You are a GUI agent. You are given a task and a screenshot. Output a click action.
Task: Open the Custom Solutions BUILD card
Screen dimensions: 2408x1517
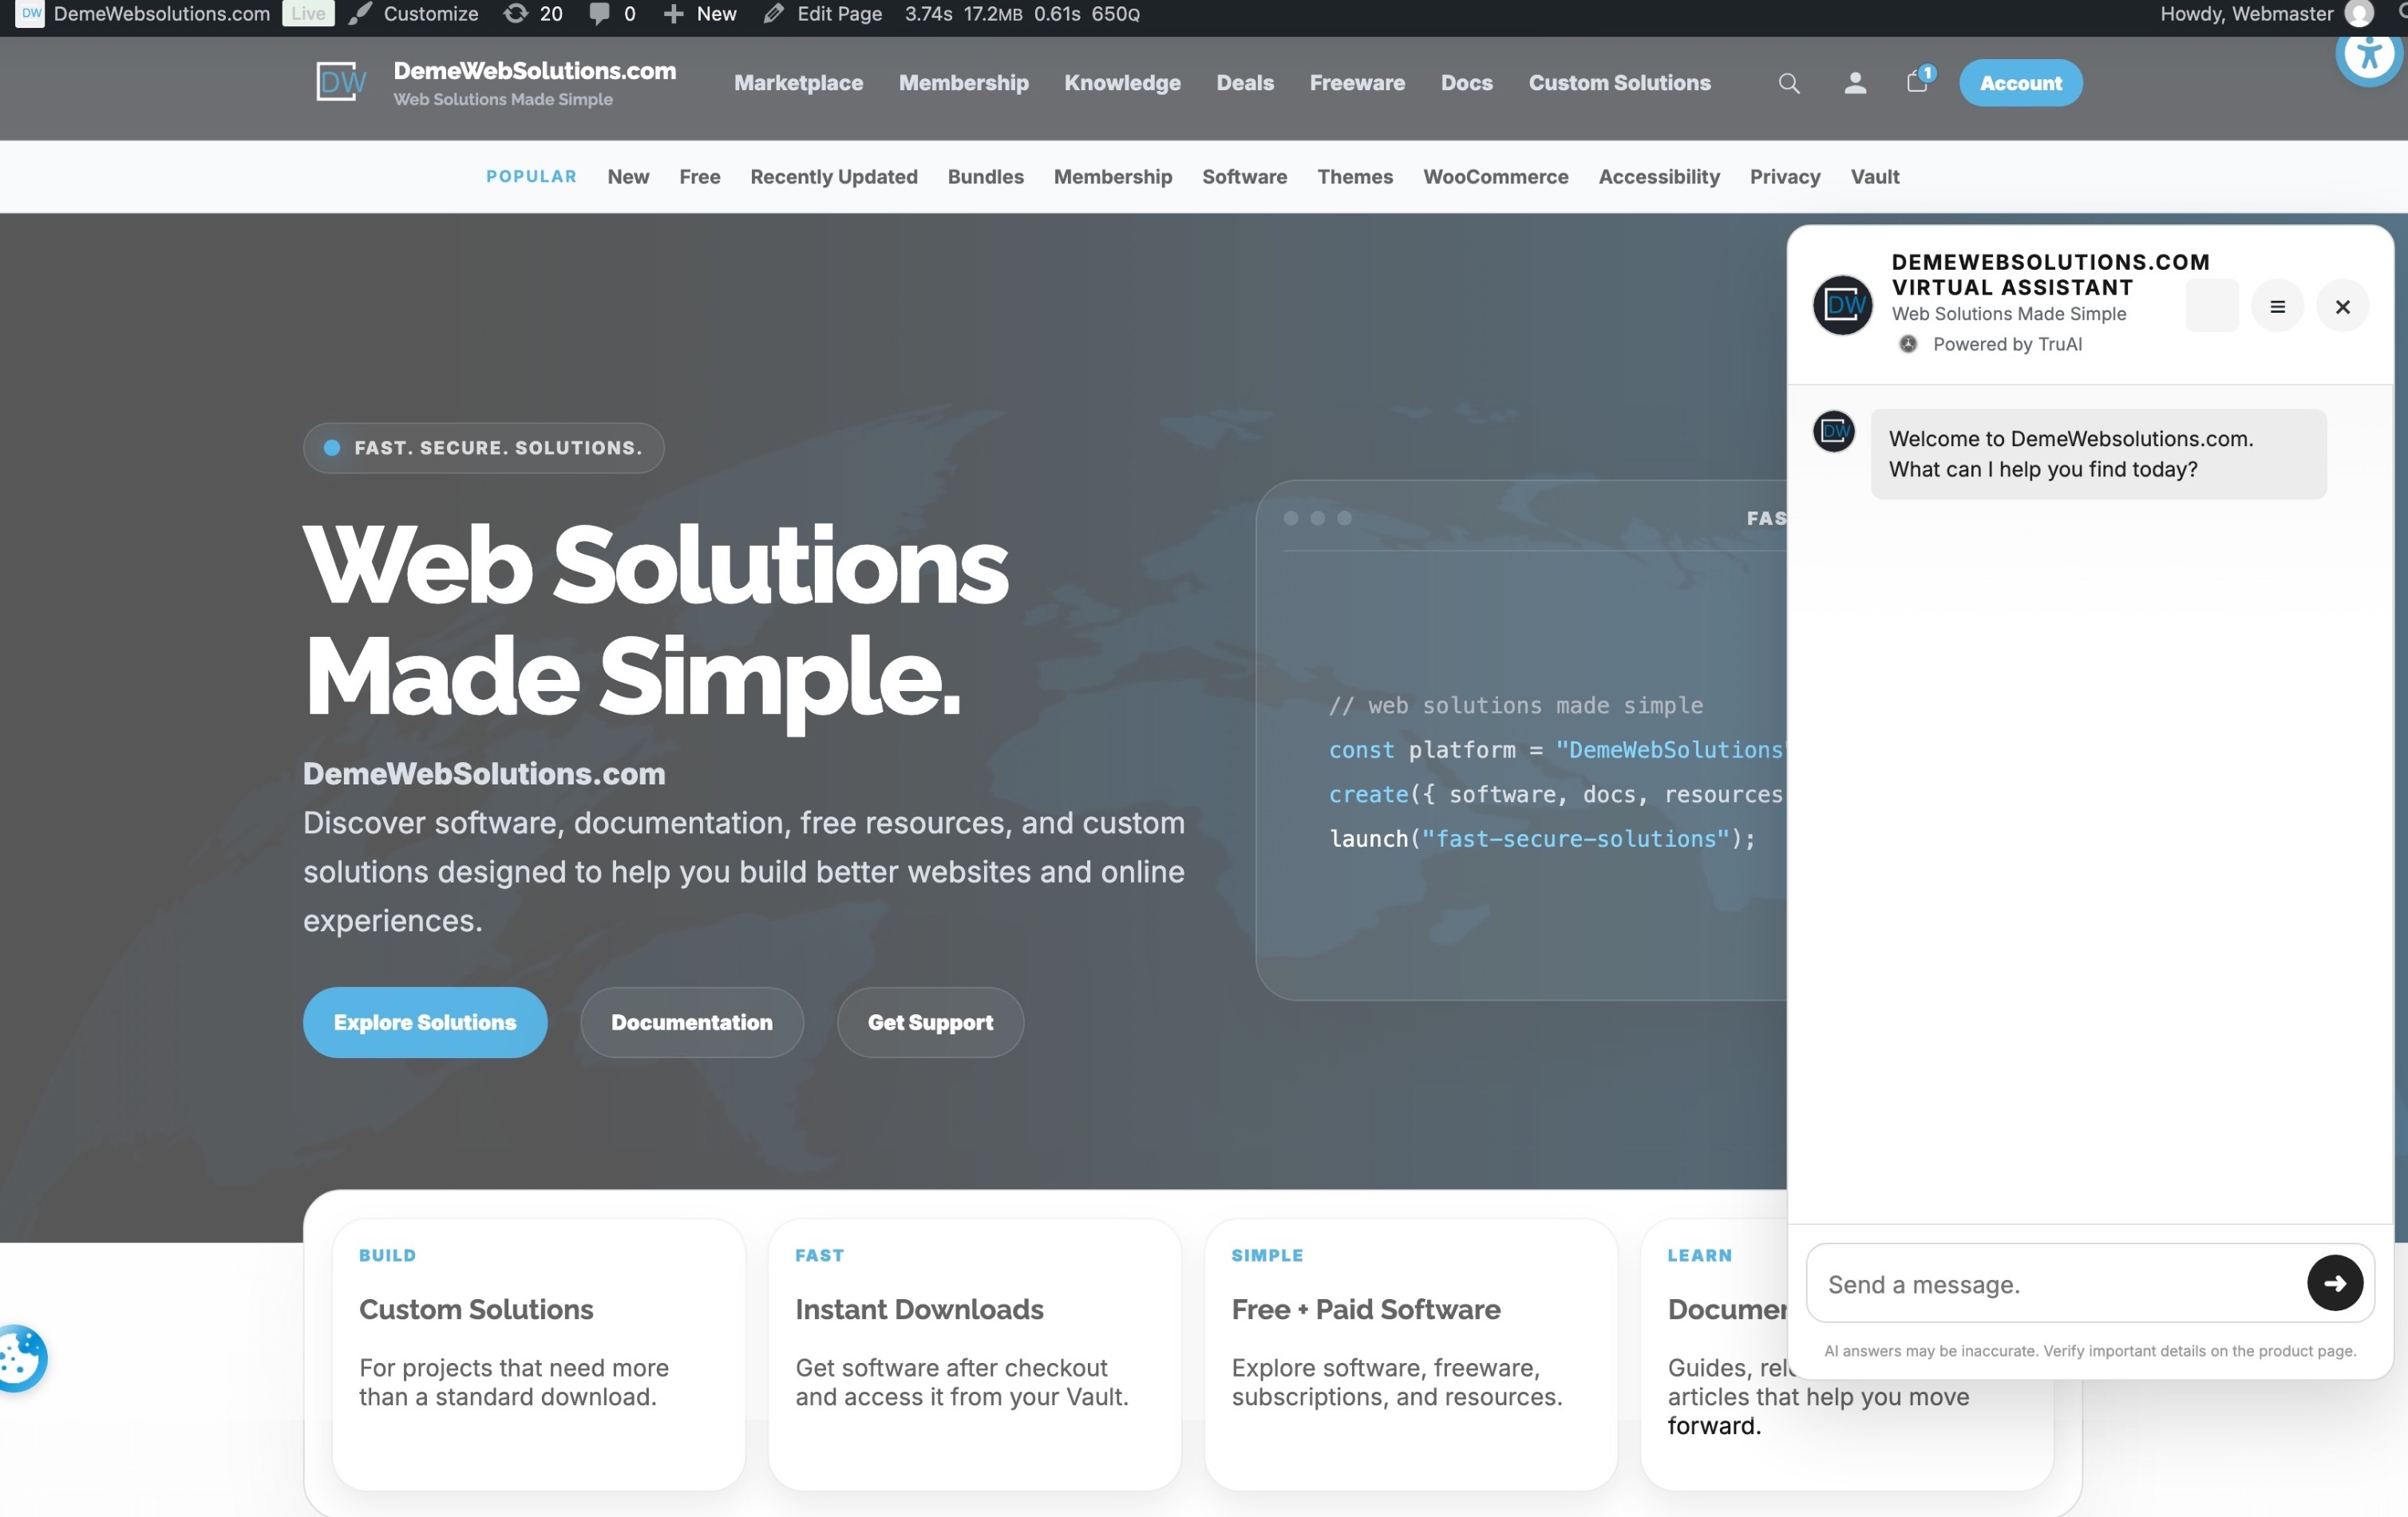pyautogui.click(x=538, y=1353)
